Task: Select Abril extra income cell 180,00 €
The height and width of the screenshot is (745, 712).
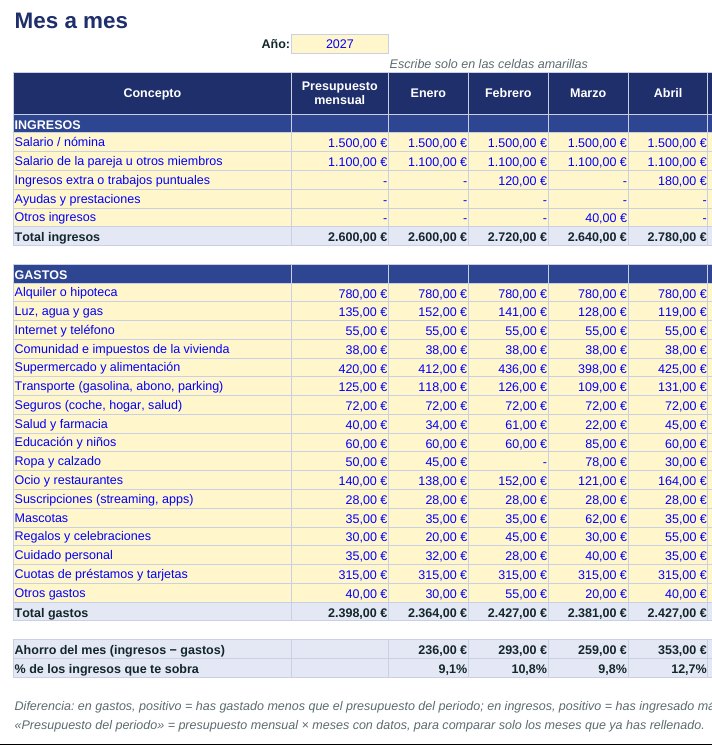Action: 668,181
